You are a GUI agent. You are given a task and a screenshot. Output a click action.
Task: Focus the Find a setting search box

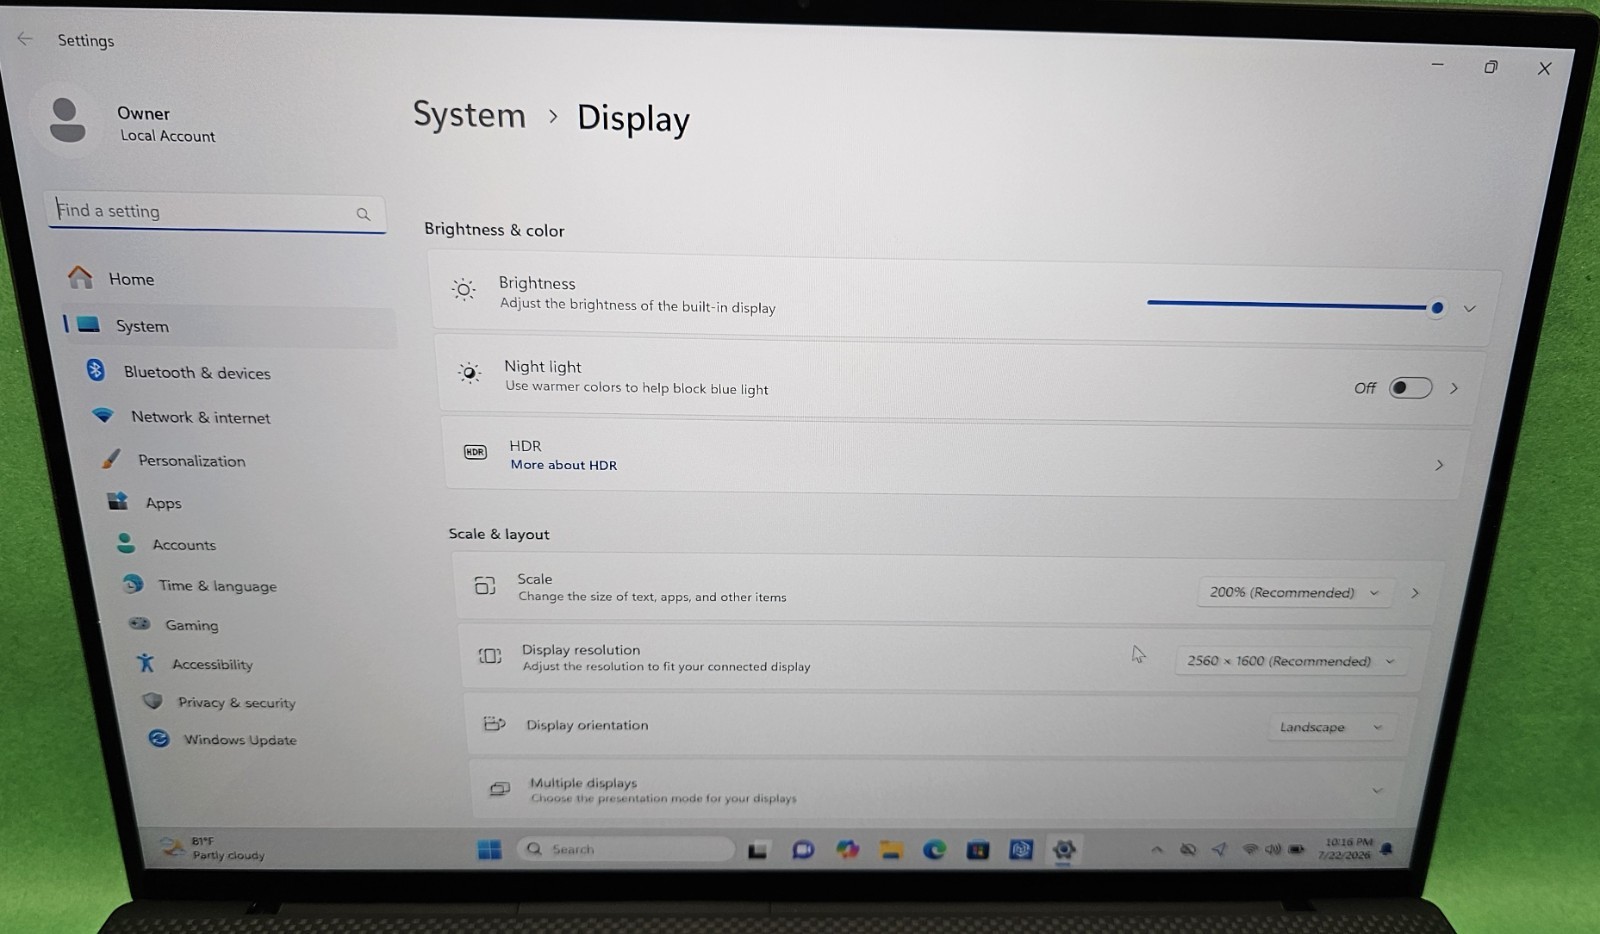tap(216, 212)
